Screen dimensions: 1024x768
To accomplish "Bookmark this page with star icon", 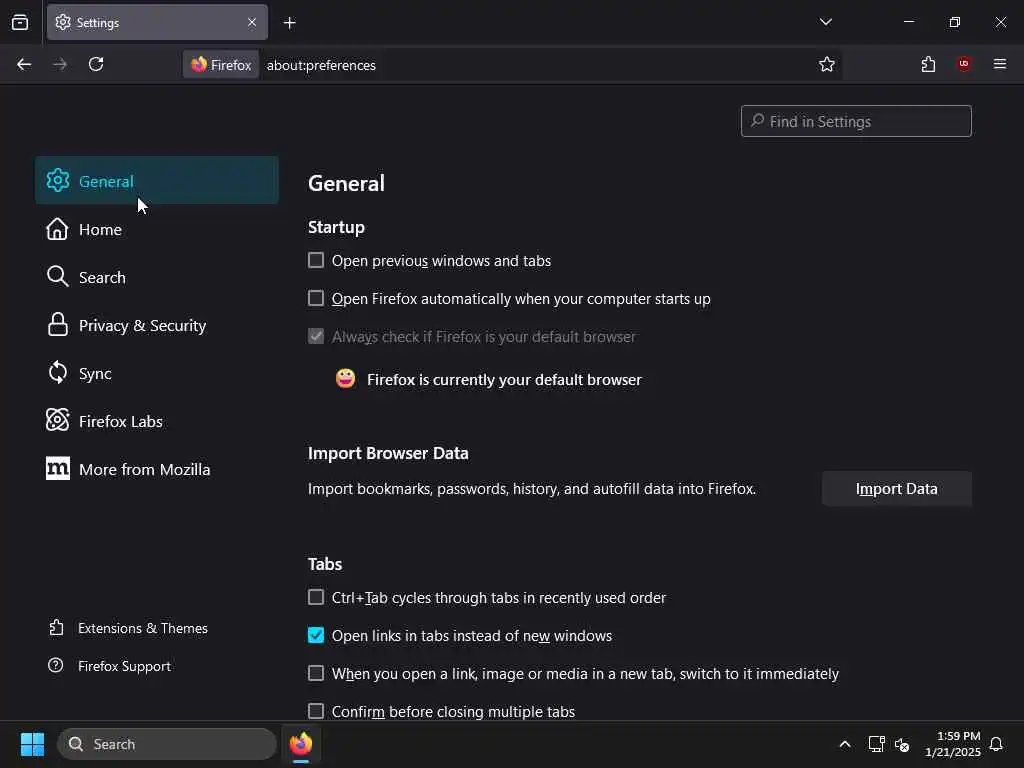I will point(827,64).
